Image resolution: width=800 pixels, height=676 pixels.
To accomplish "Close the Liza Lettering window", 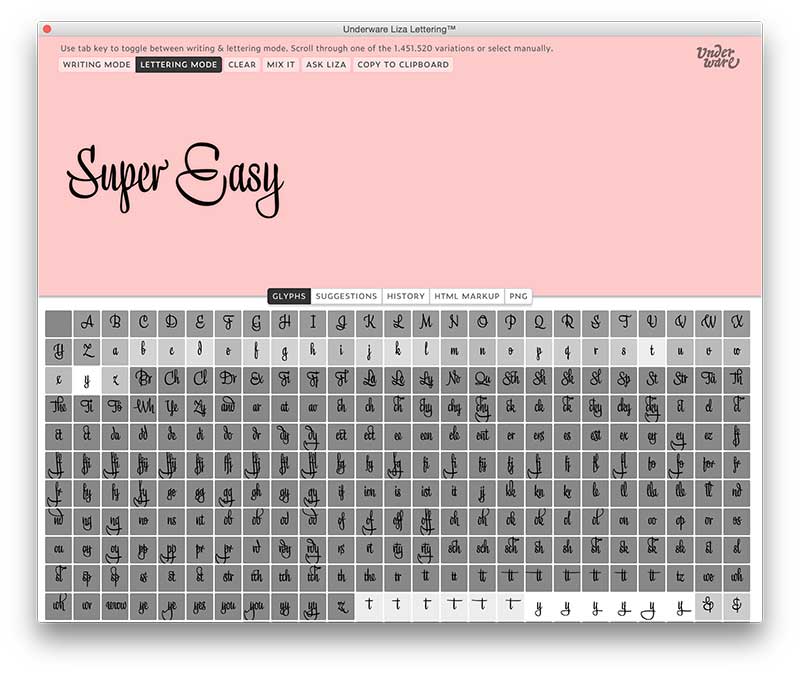I will [47, 29].
